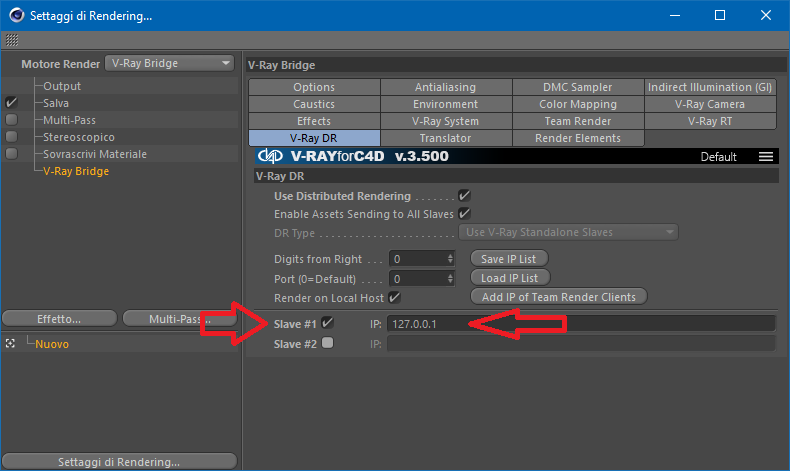Enable the Multi-Pass checkbox
790x471 pixels.
coord(12,120)
